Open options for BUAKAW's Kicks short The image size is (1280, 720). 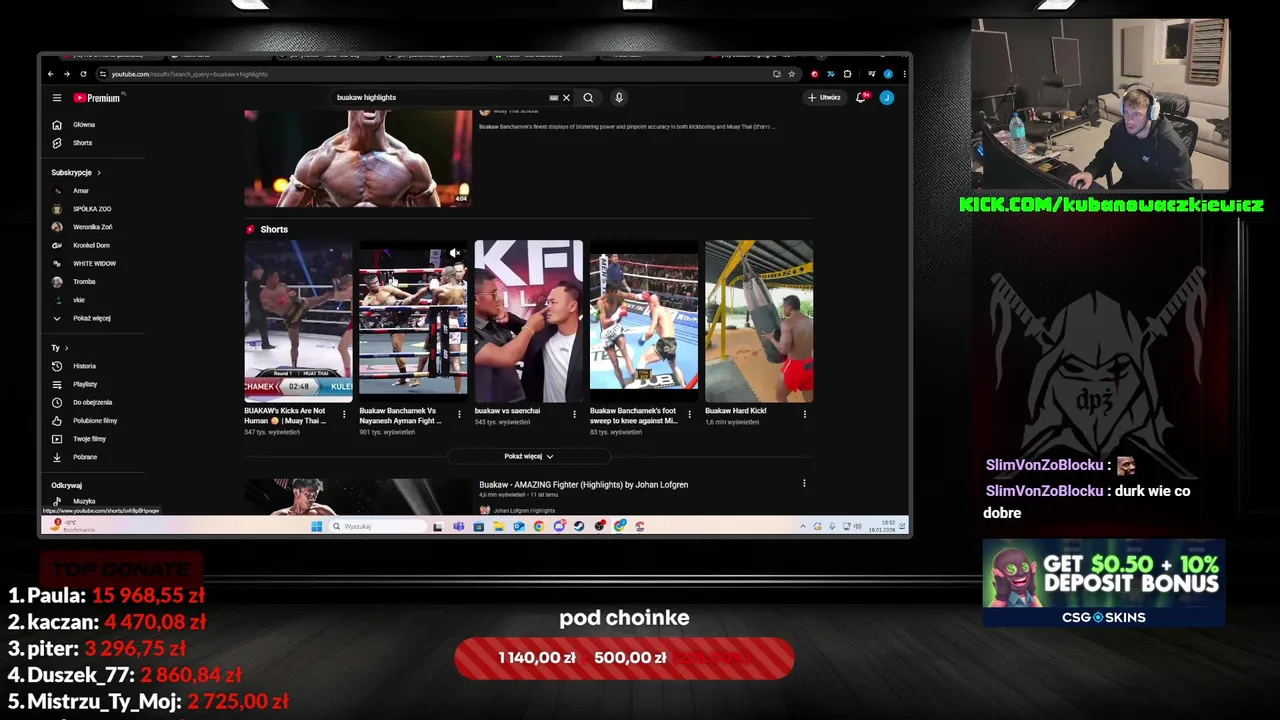click(344, 414)
